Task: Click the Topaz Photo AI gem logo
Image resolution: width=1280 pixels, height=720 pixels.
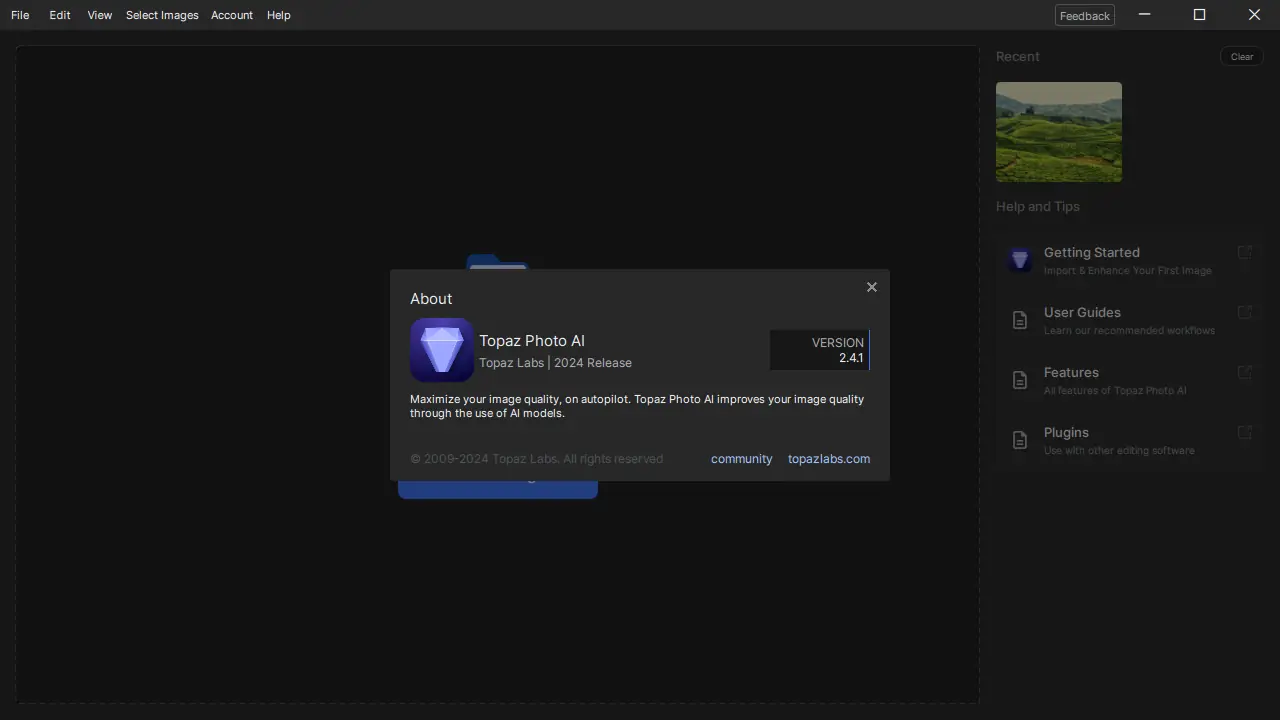Action: pos(442,350)
